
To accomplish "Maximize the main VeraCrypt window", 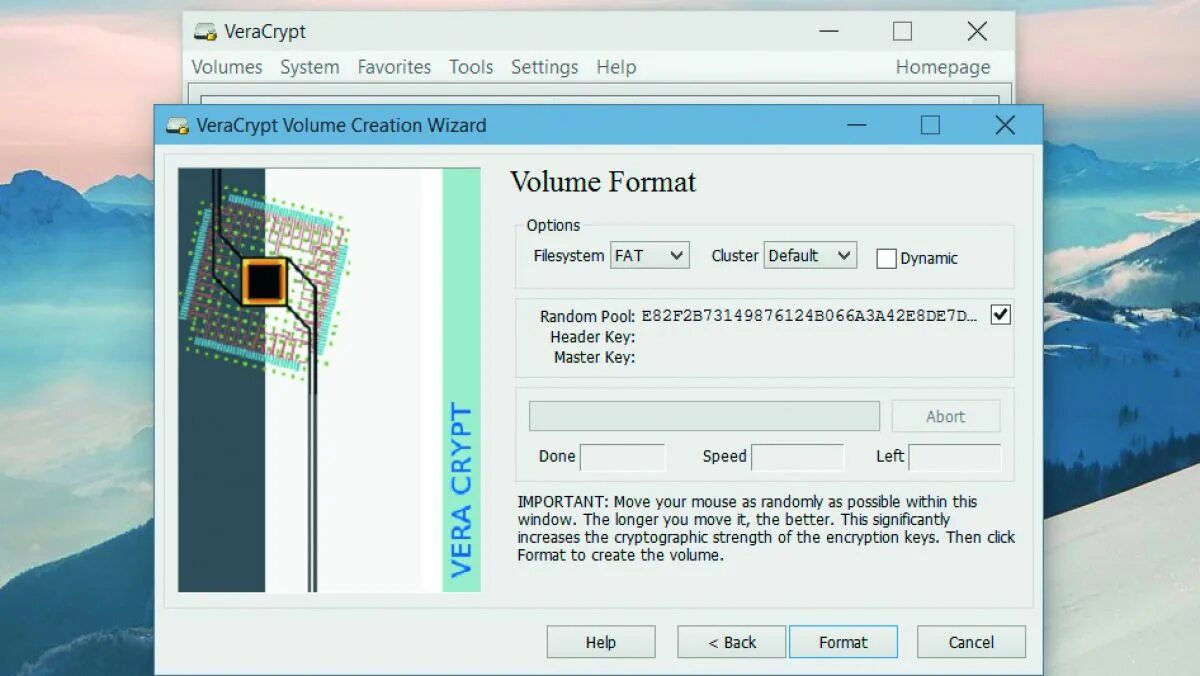I will coord(902,31).
